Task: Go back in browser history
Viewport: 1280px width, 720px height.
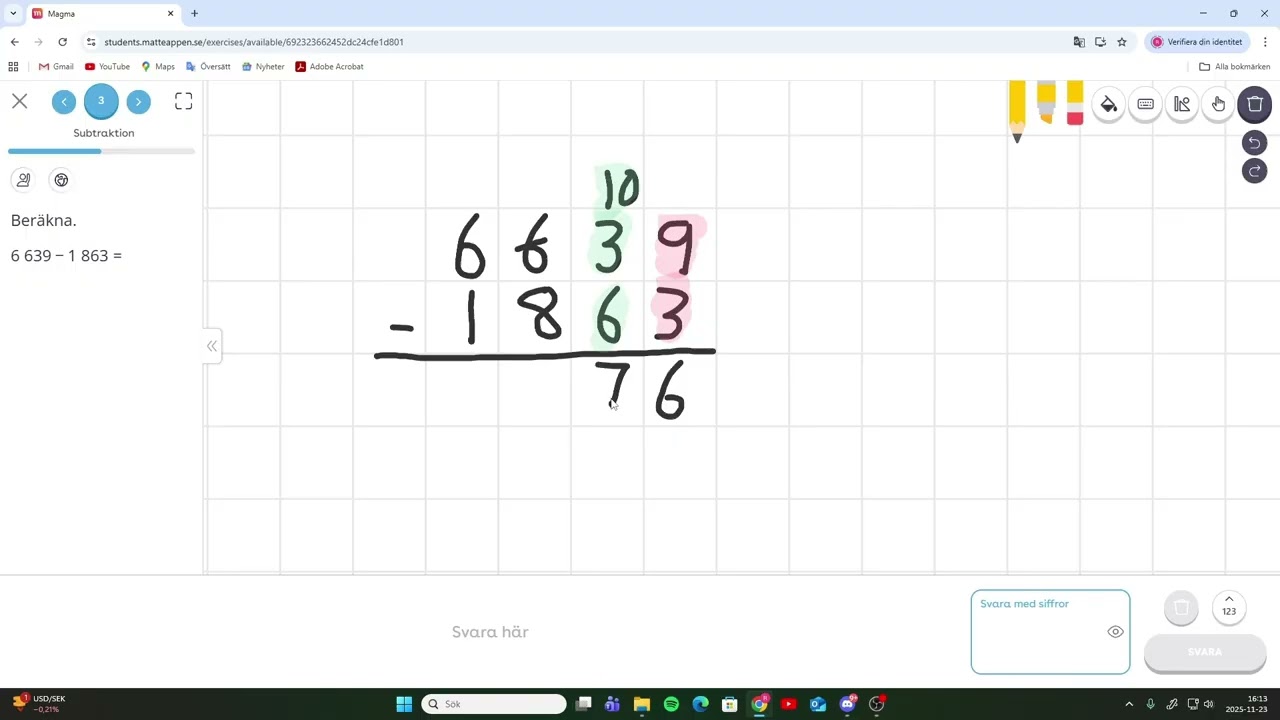Action: (14, 42)
